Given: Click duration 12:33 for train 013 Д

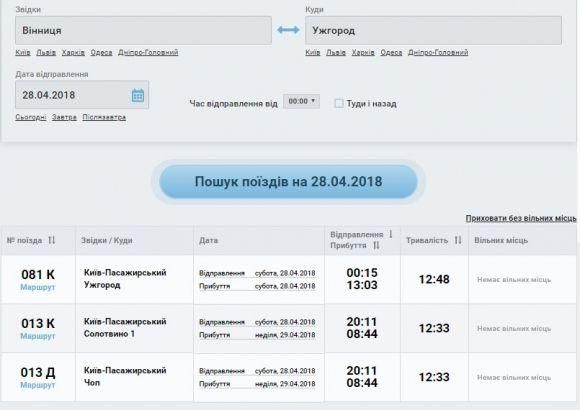Looking at the screenshot, I should point(434,377).
